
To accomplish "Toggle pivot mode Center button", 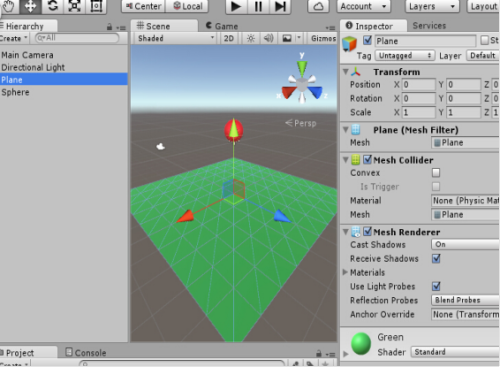I will (143, 6).
